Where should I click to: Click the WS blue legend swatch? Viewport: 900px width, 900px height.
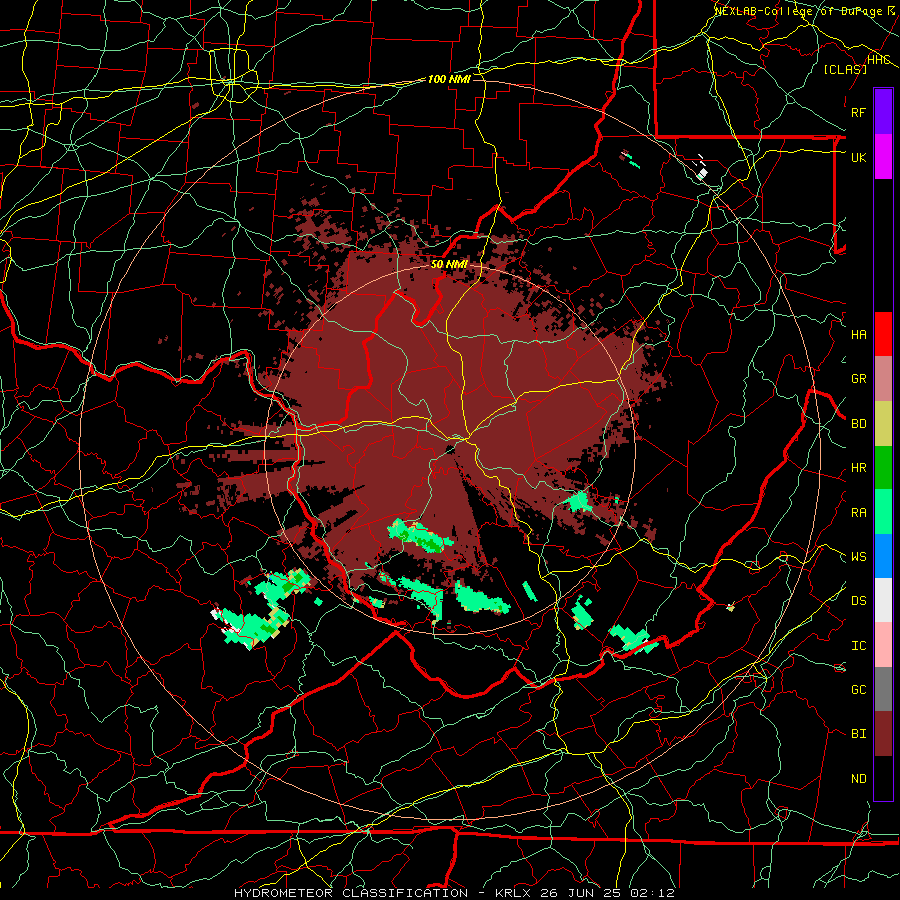(883, 556)
